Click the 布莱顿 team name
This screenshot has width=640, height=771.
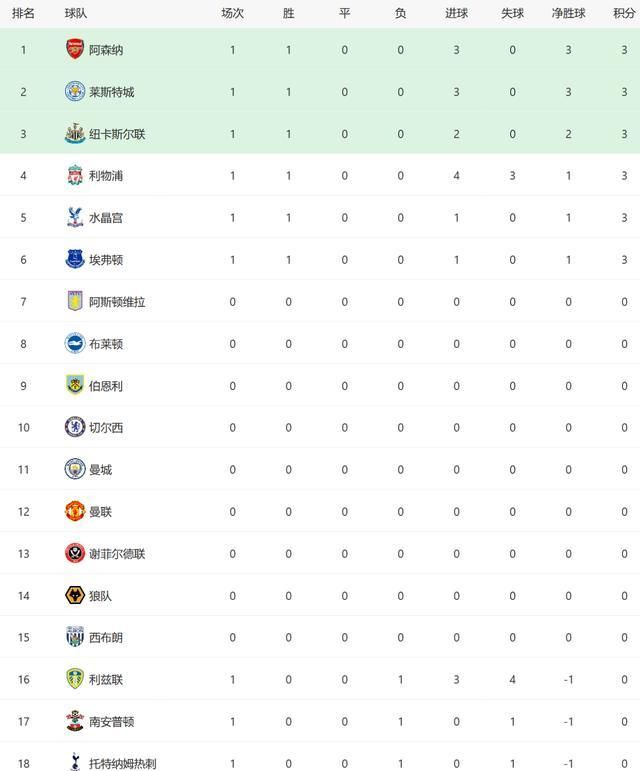point(106,344)
